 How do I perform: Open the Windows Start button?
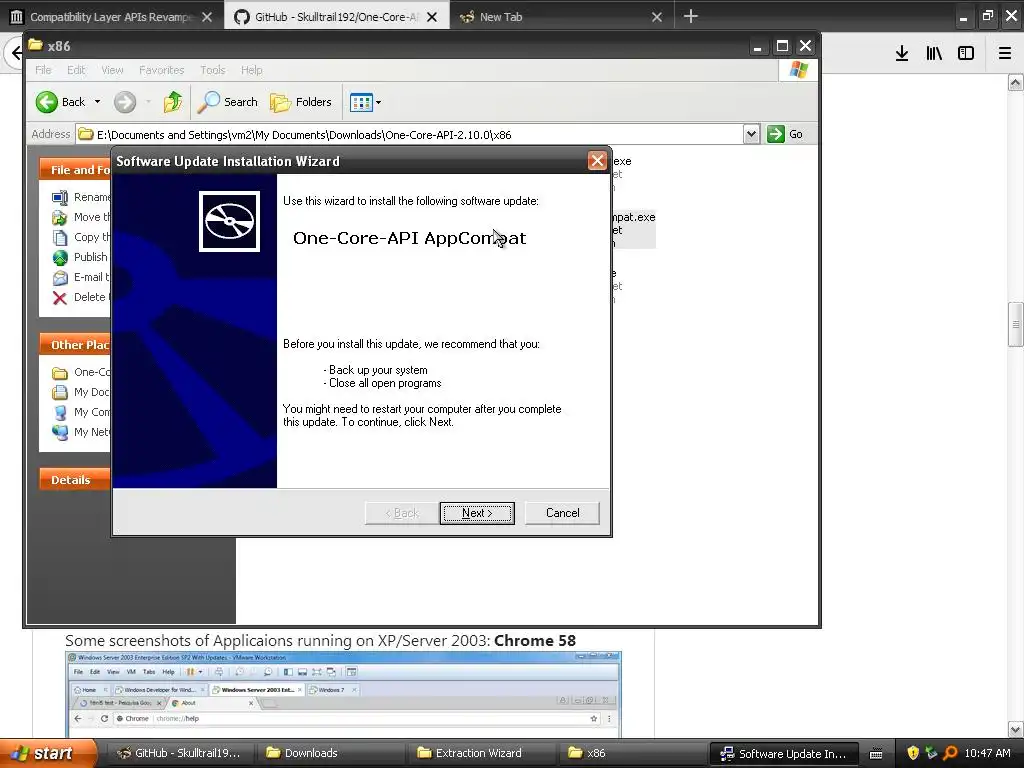[x=47, y=753]
